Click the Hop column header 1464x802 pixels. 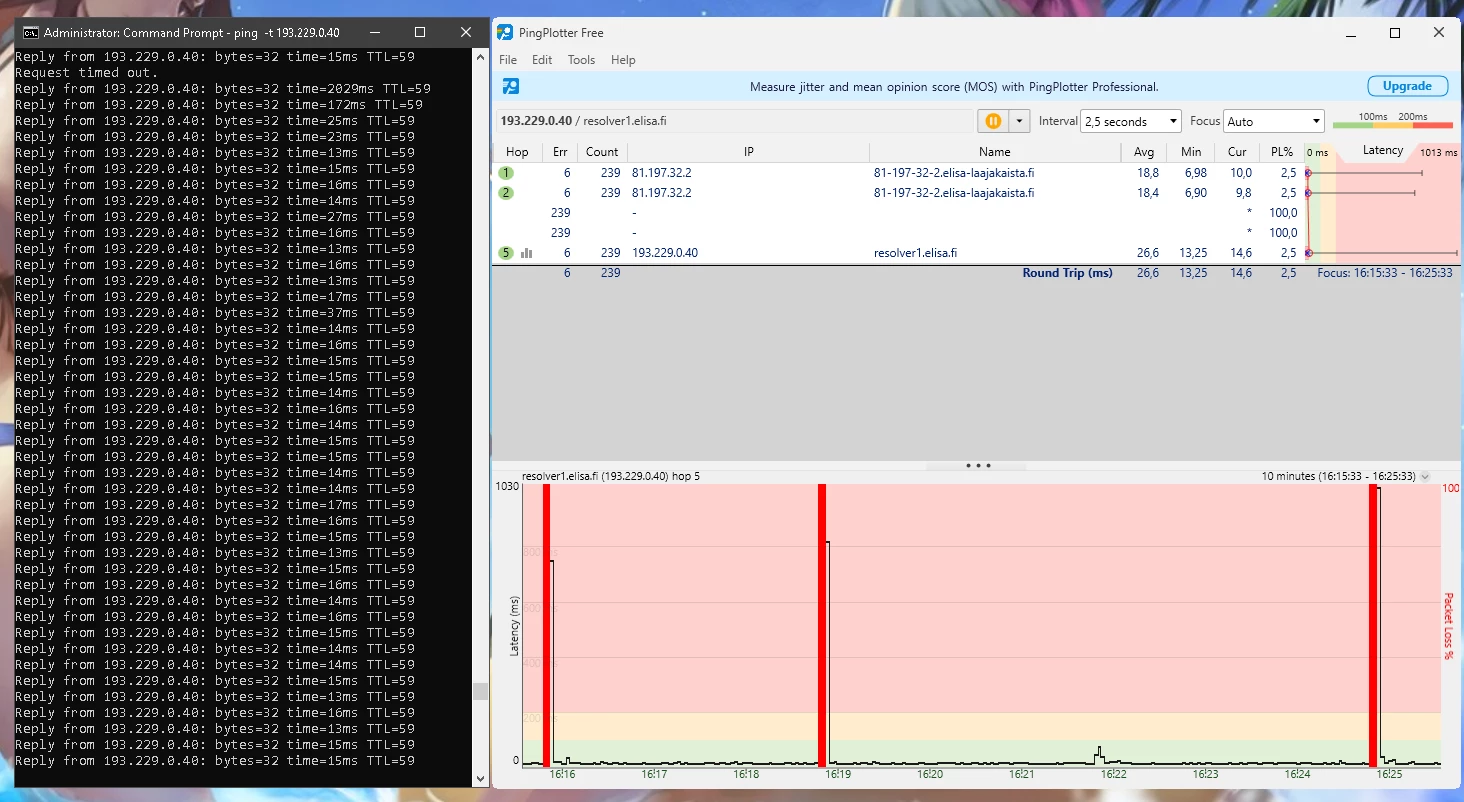point(517,152)
